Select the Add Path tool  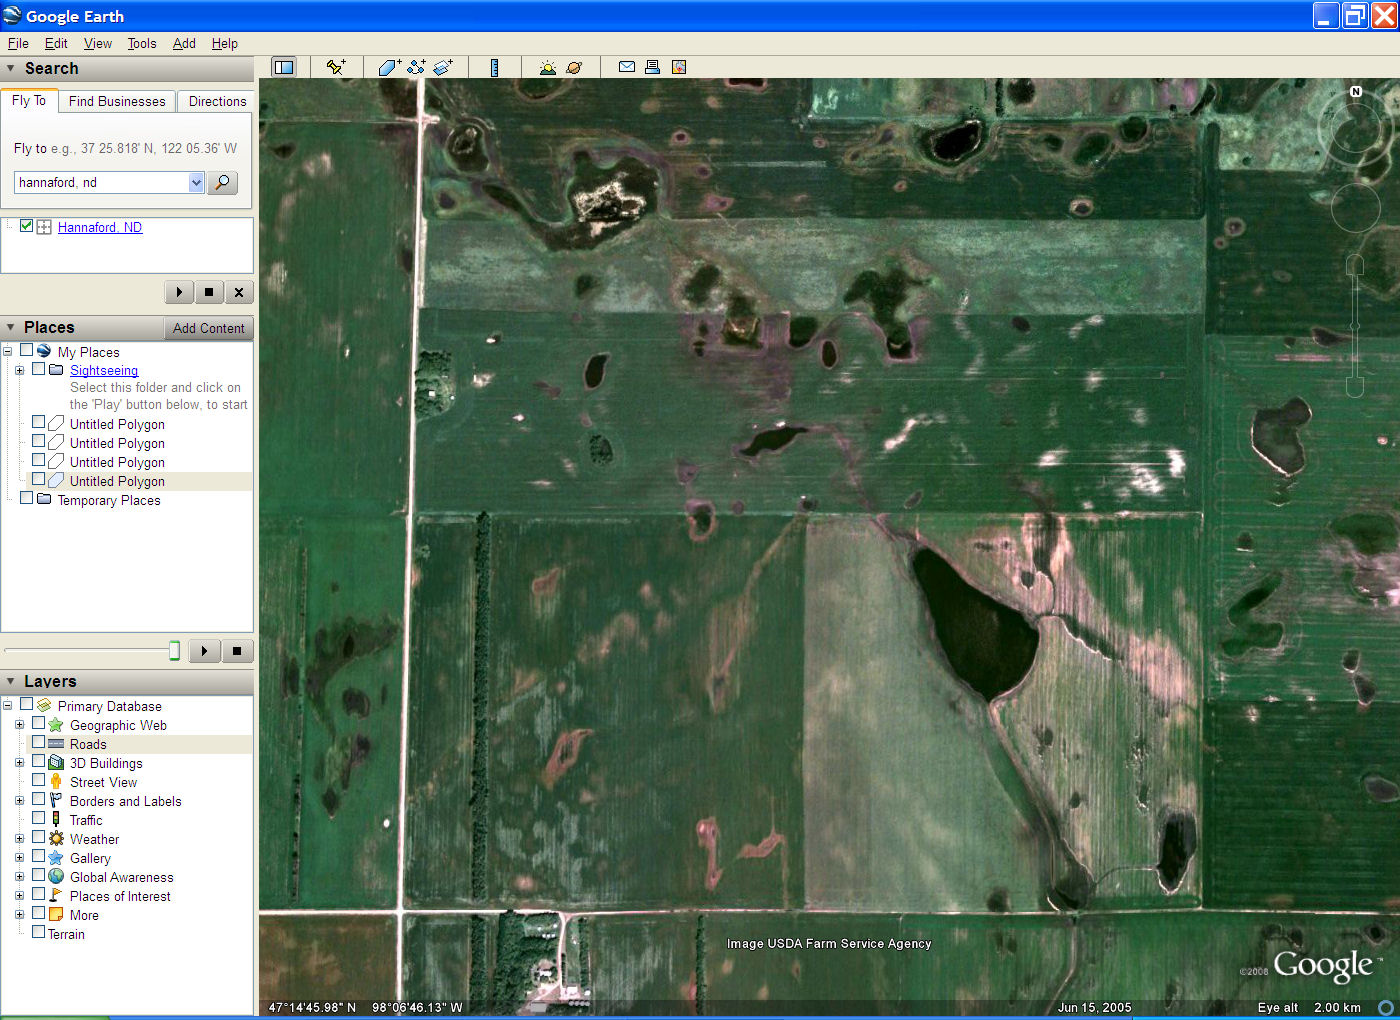416,67
